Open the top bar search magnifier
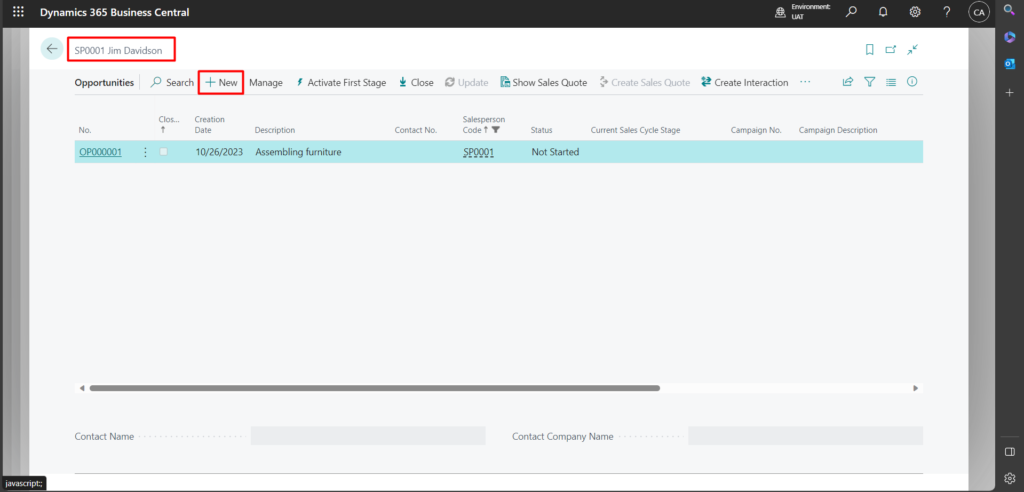Image resolution: width=1024 pixels, height=492 pixels. point(851,12)
